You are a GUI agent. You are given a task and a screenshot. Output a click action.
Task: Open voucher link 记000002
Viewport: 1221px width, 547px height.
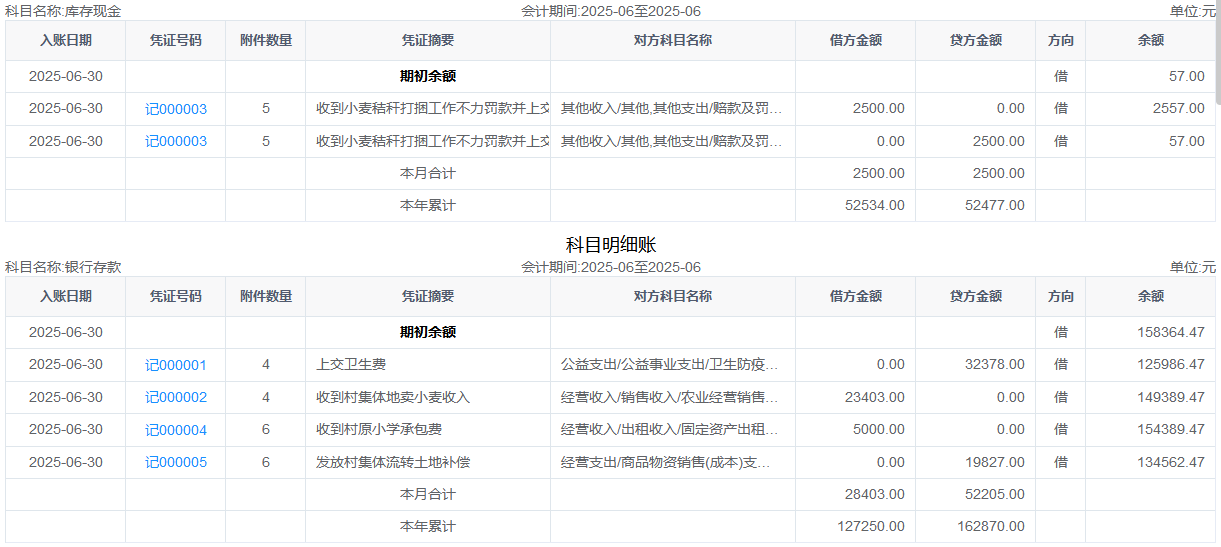175,397
